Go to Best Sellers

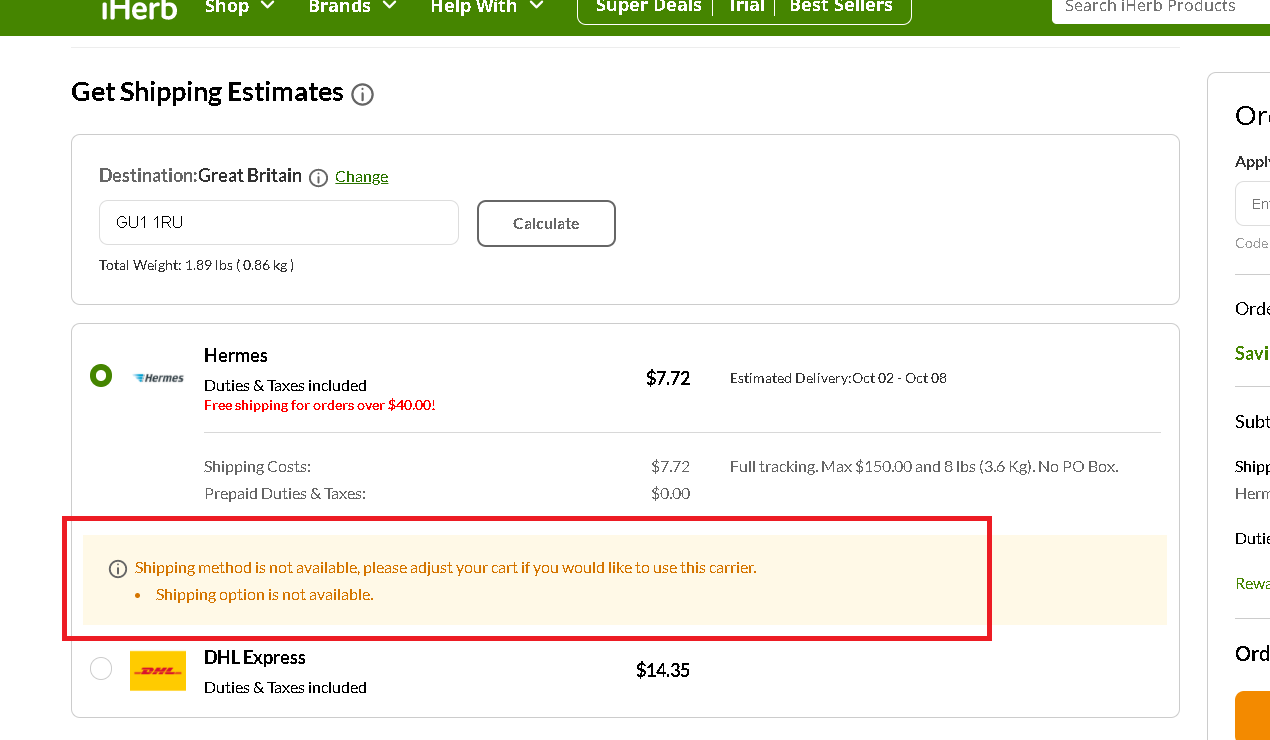pos(841,7)
